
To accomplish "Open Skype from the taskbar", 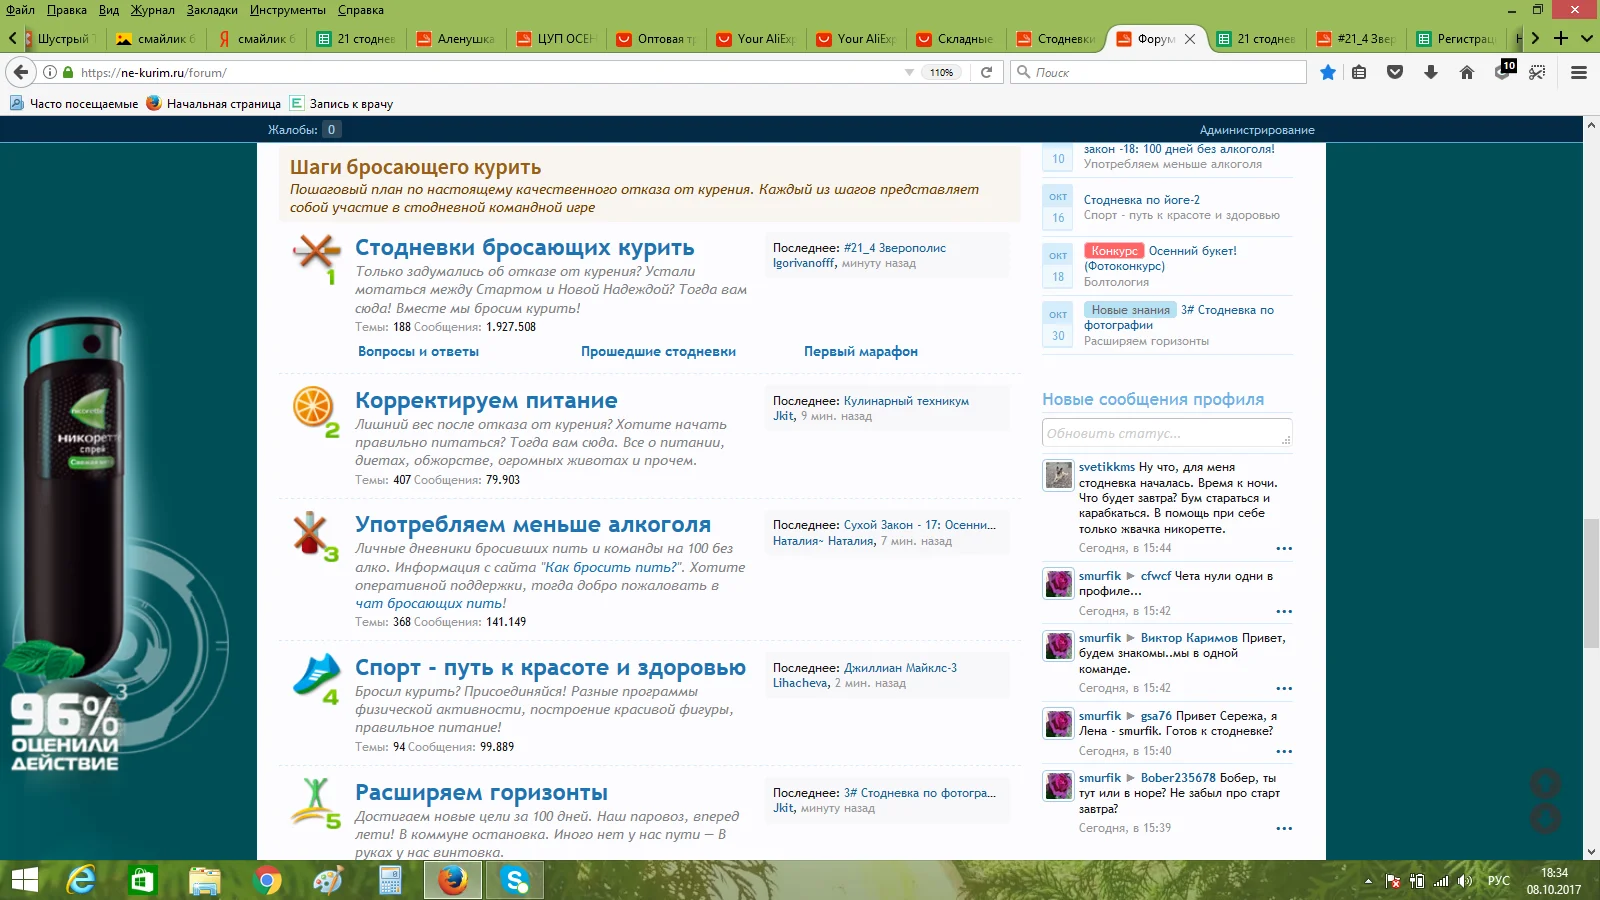I will [x=515, y=880].
